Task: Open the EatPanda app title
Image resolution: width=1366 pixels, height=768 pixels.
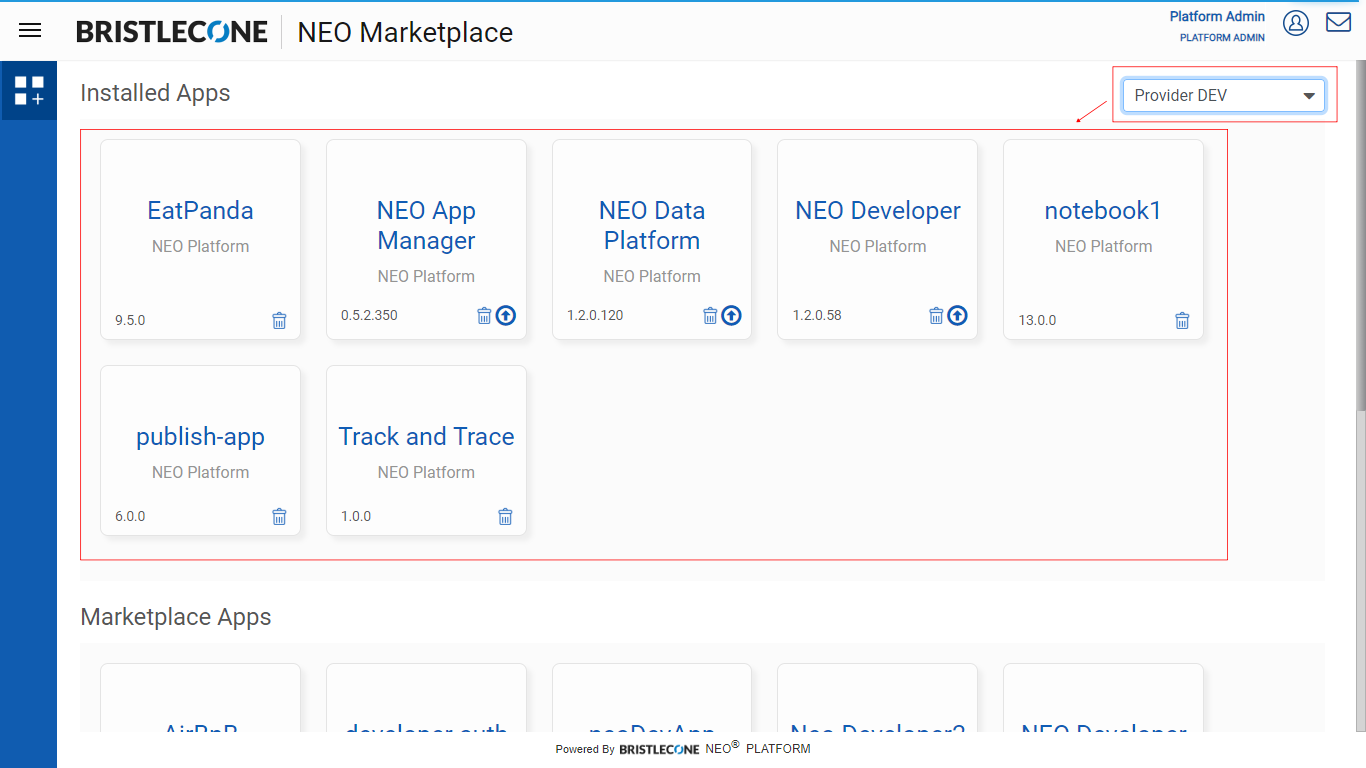Action: click(200, 210)
